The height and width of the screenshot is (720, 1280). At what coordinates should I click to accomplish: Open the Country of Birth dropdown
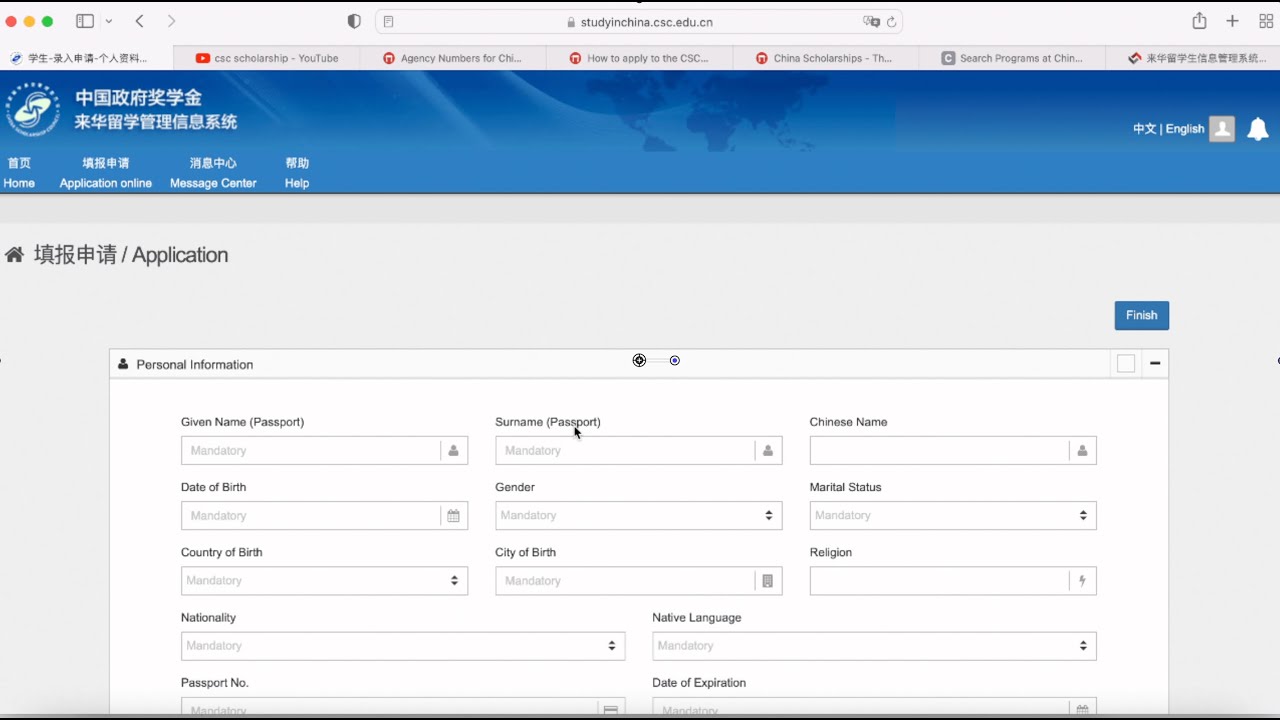click(x=324, y=581)
